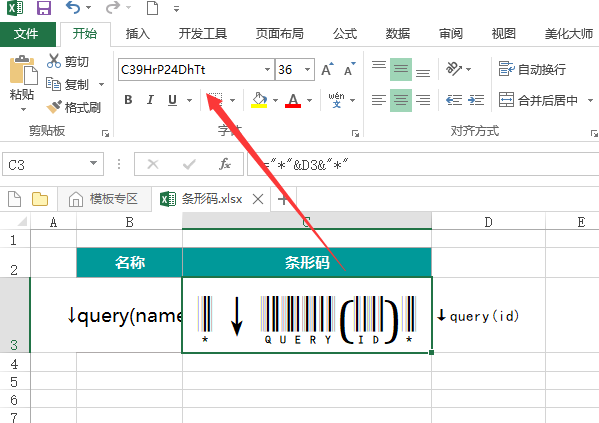
Task: Close the 条形码.xlsx tab
Action: pos(258,199)
